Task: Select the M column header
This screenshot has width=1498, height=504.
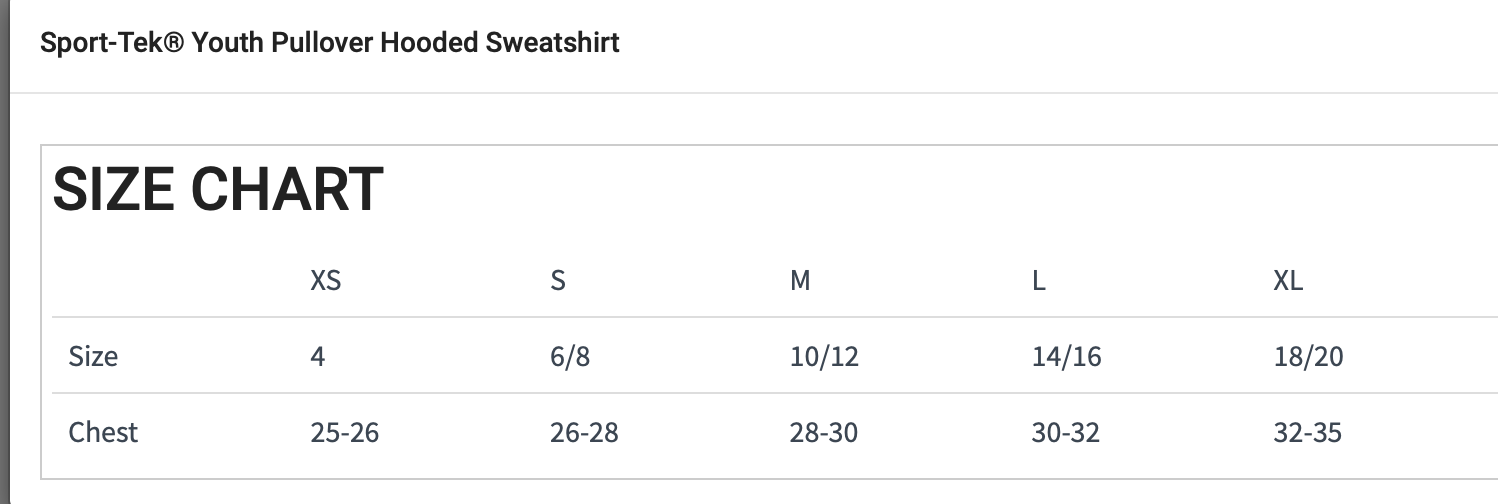Action: (800, 281)
